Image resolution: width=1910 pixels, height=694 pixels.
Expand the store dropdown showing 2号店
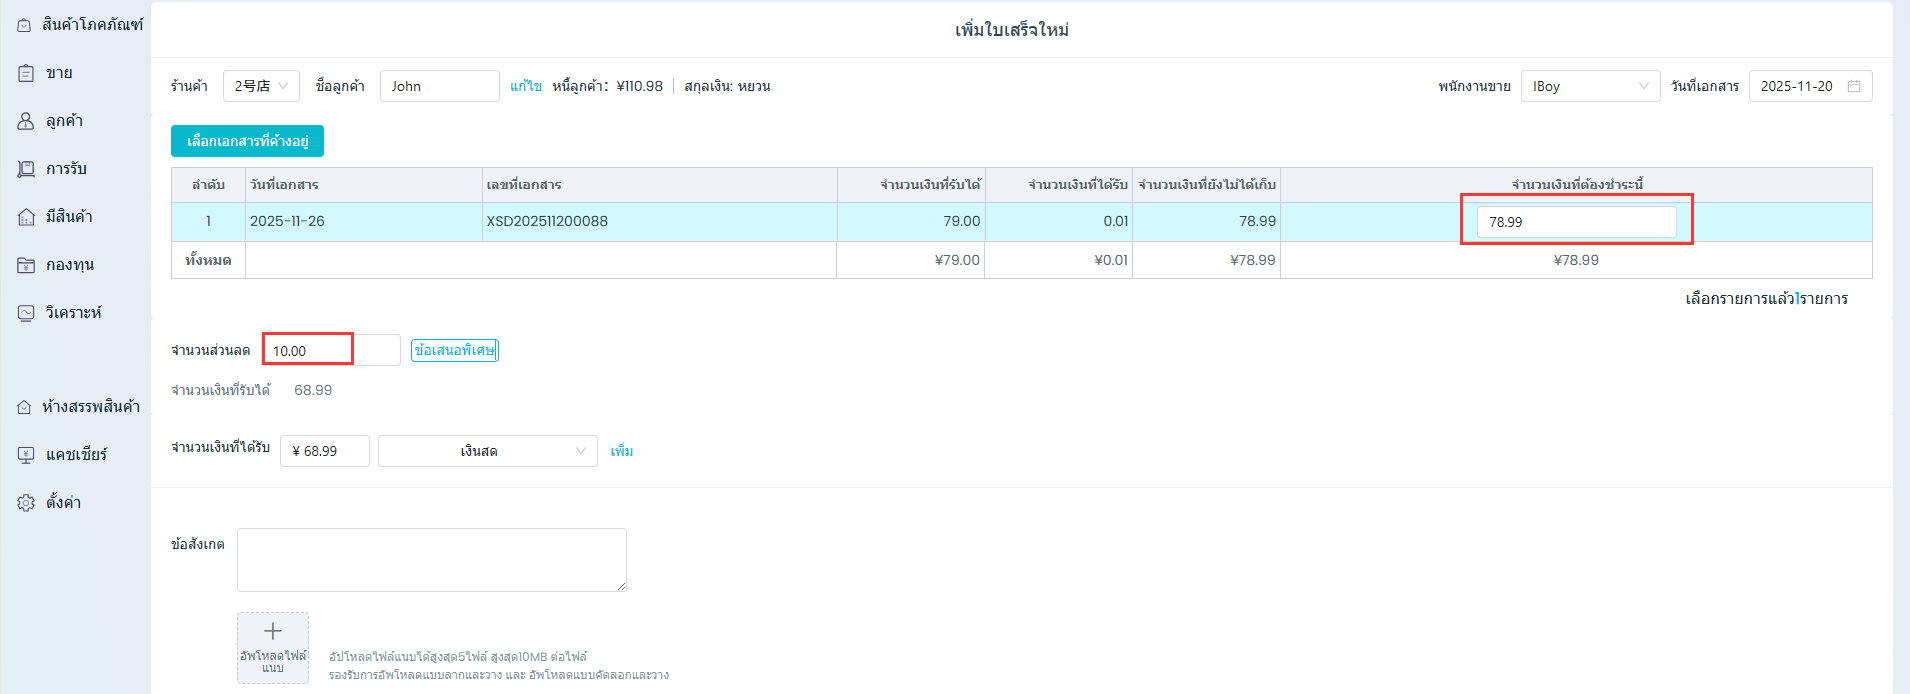(261, 86)
